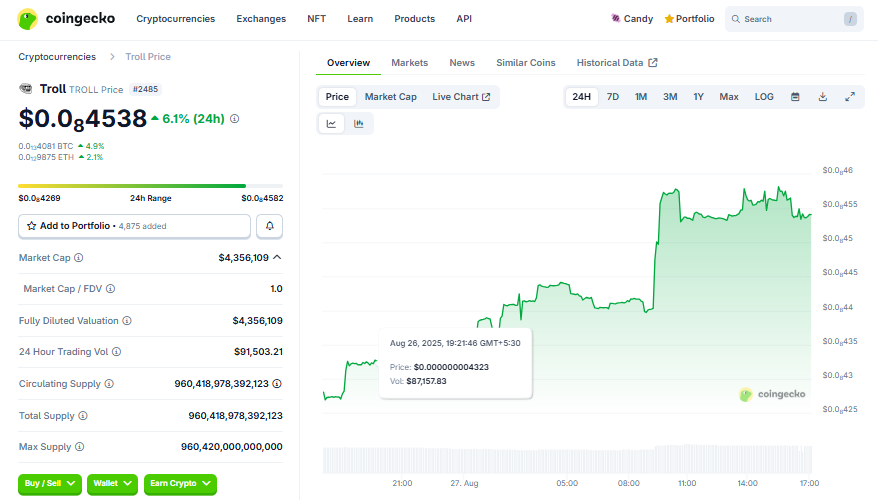Show Max Supply info icon
878x500 pixels.
click(x=80, y=447)
